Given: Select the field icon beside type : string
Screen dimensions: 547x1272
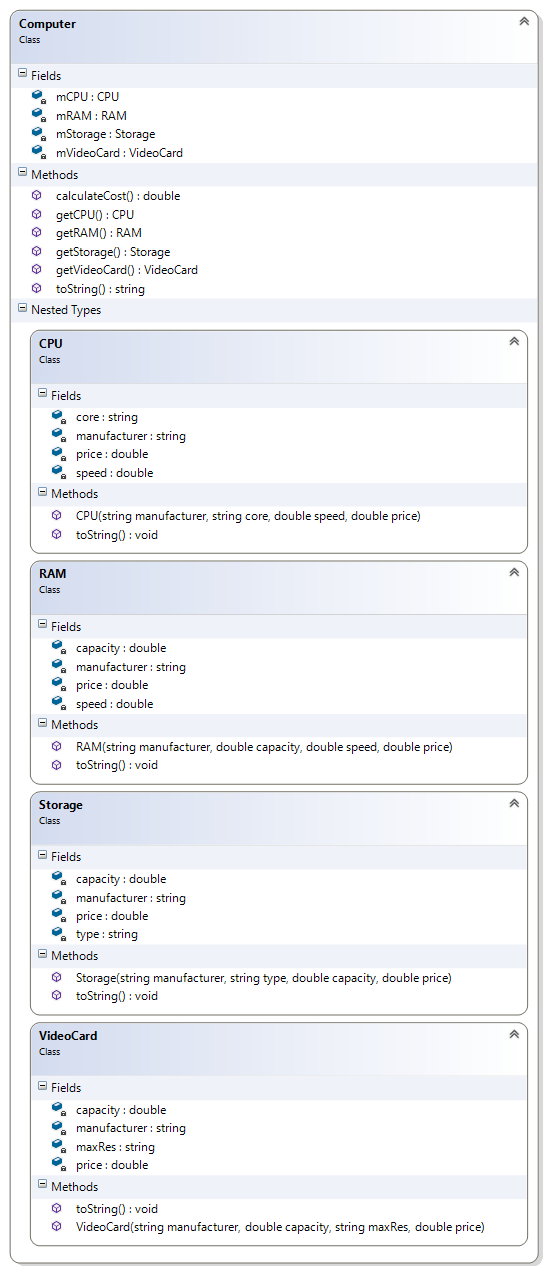Looking at the screenshot, I should (58, 934).
